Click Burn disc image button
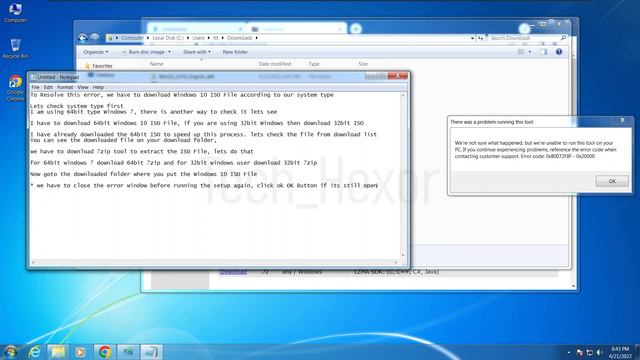Image resolution: width=640 pixels, height=360 pixels. pyautogui.click(x=143, y=52)
